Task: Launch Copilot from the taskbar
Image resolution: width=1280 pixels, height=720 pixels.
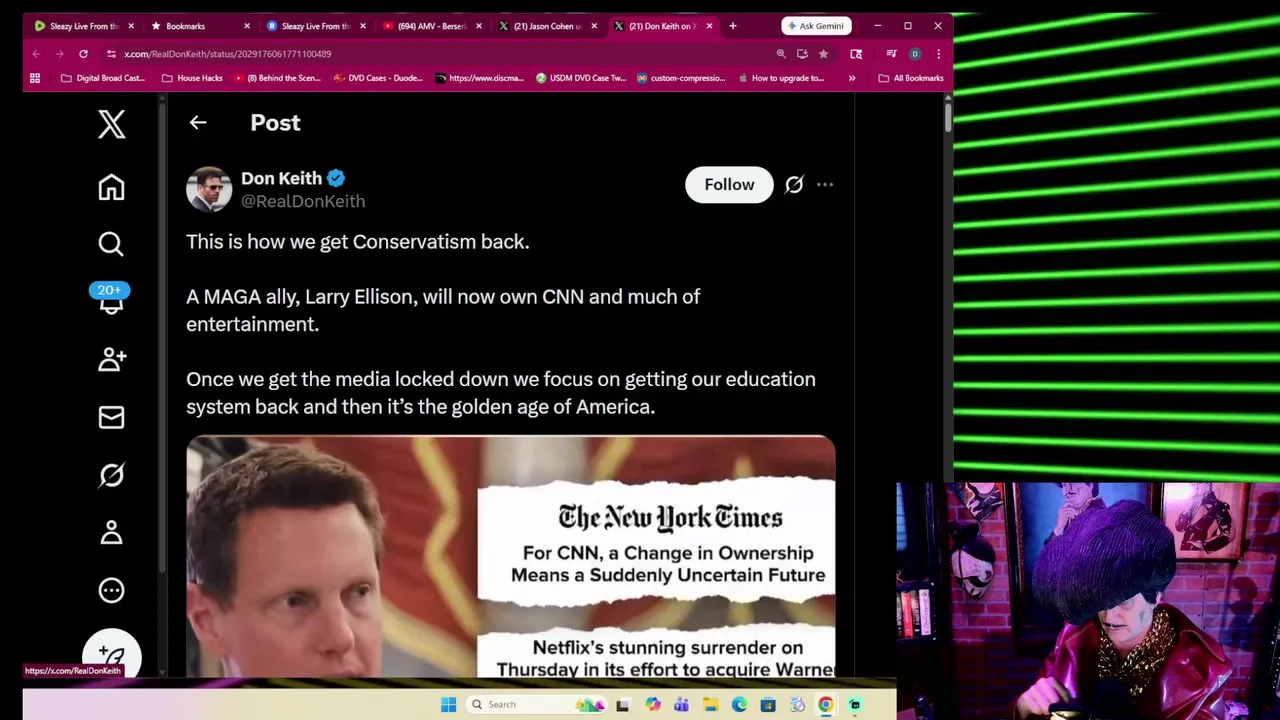Action: [x=653, y=704]
